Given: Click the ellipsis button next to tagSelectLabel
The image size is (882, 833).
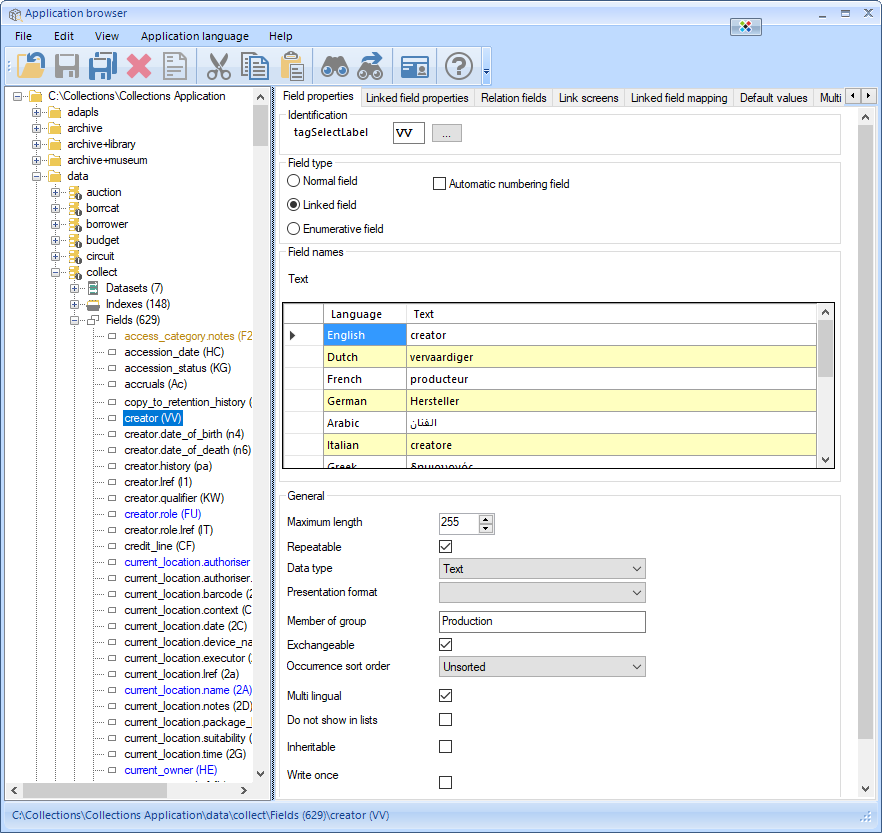Looking at the screenshot, I should [x=447, y=132].
